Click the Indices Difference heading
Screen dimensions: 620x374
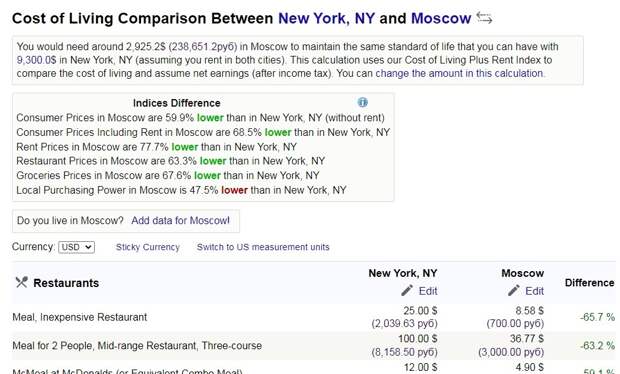tap(176, 103)
